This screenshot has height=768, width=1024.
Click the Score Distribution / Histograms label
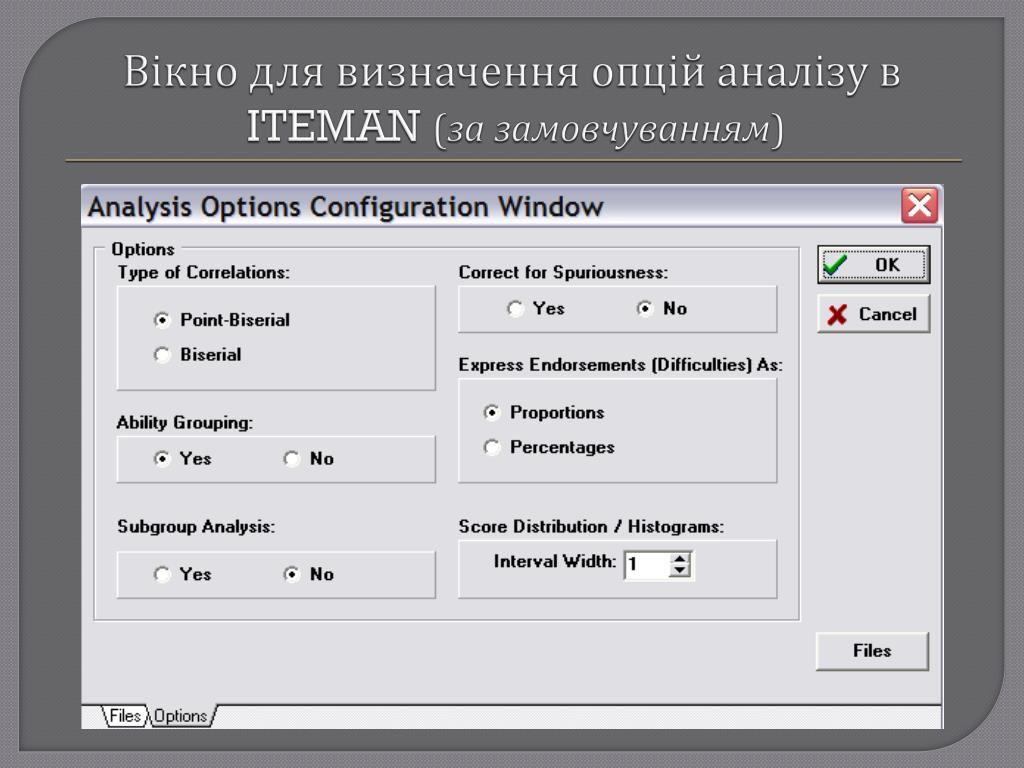pyautogui.click(x=591, y=526)
